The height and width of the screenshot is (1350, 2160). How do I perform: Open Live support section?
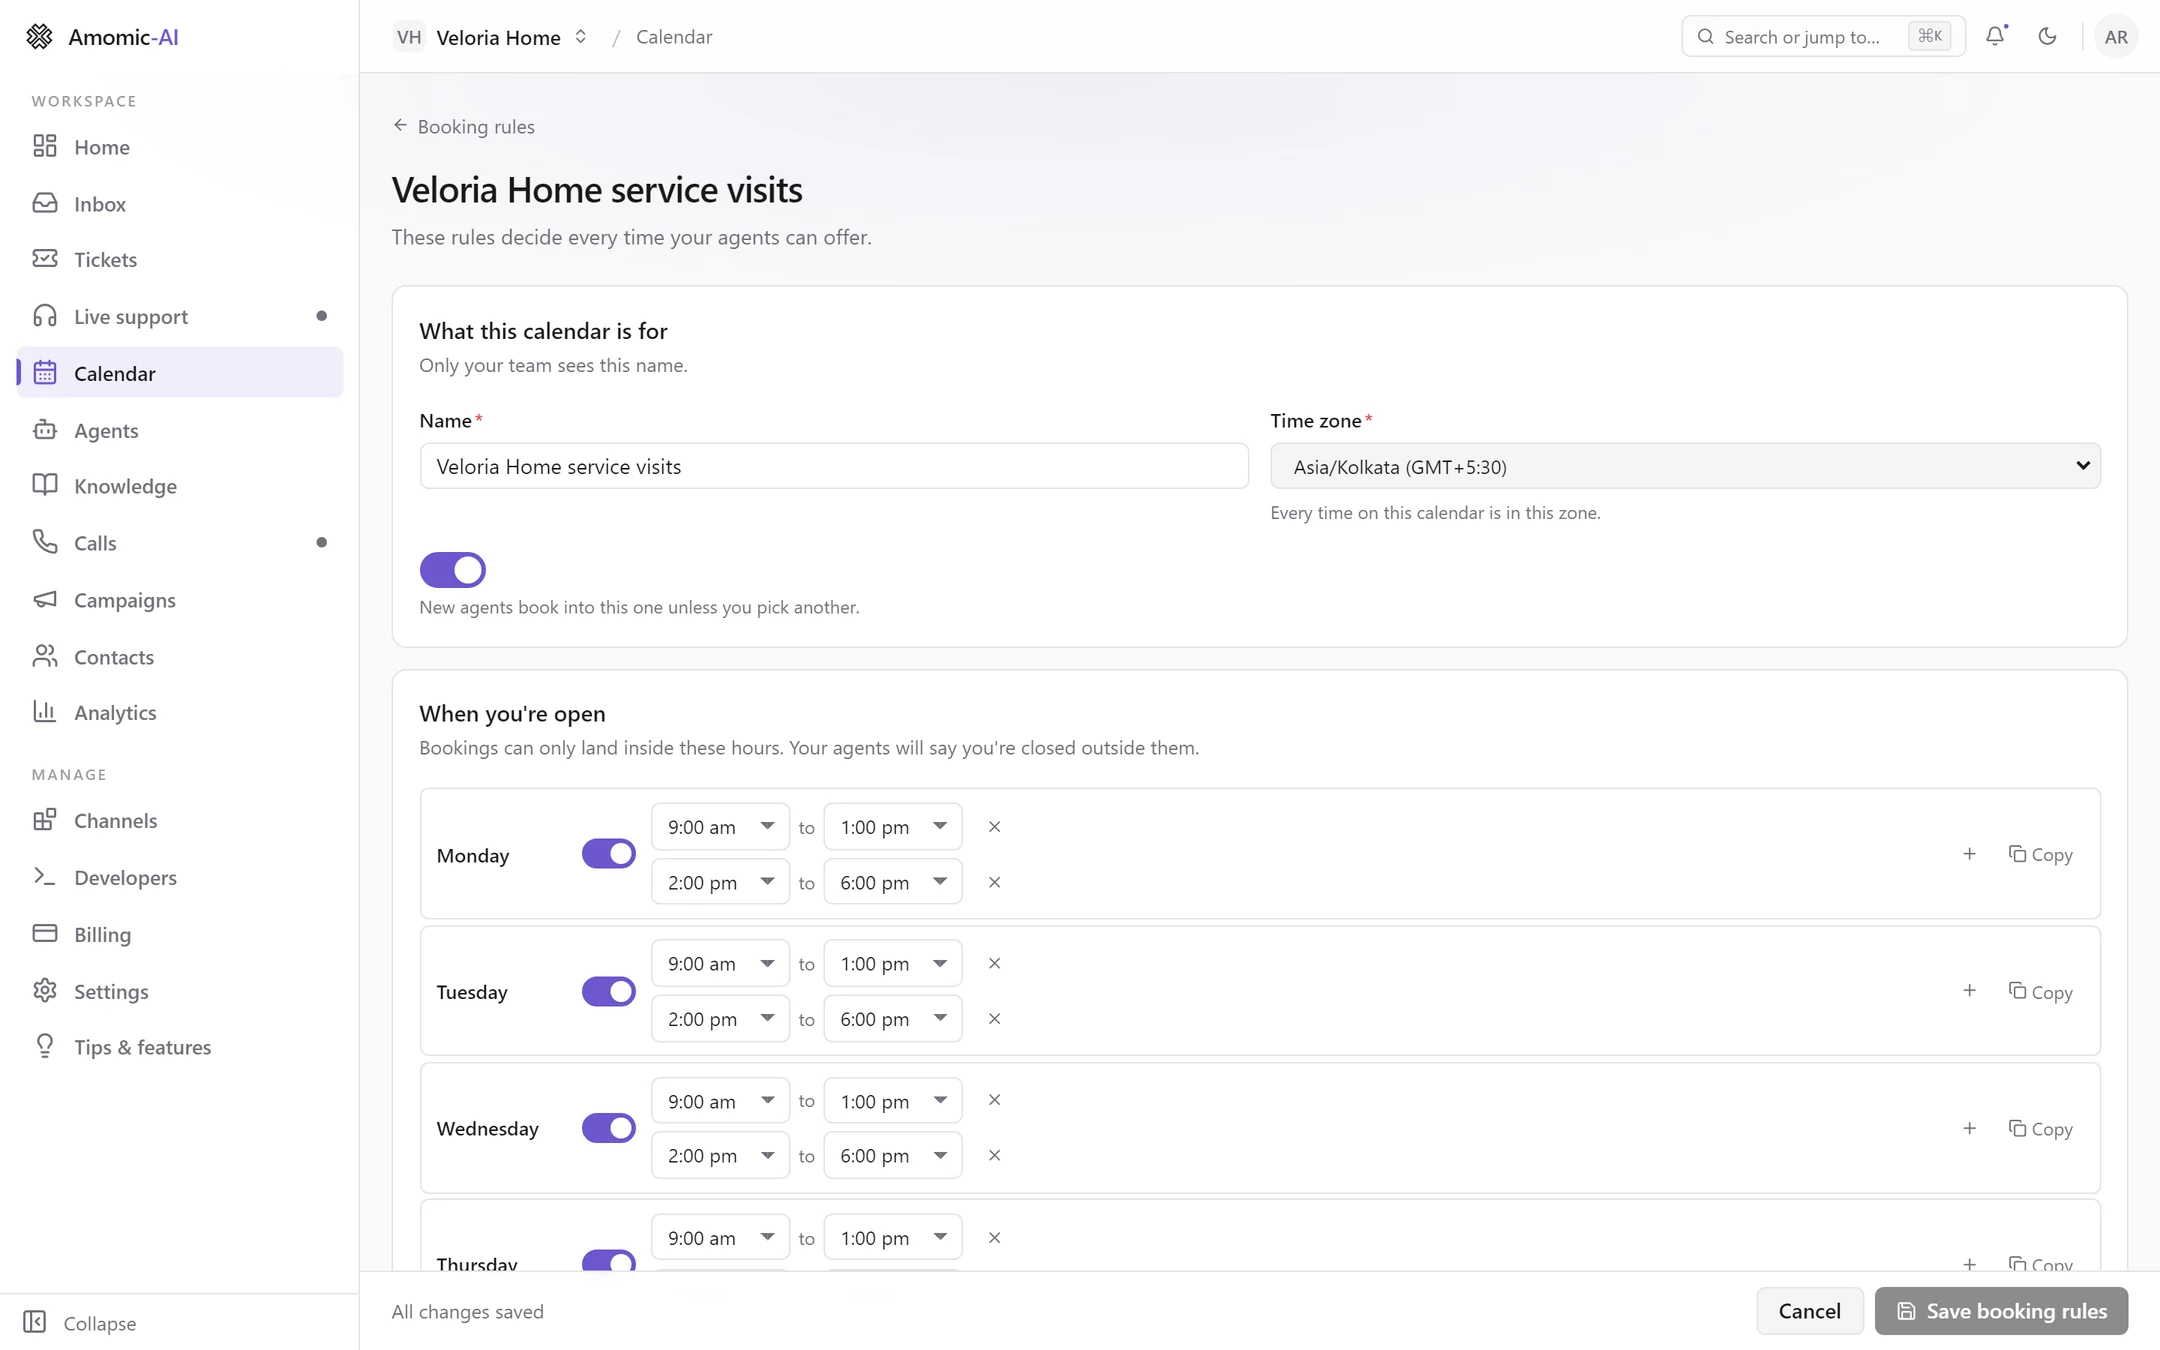180,316
